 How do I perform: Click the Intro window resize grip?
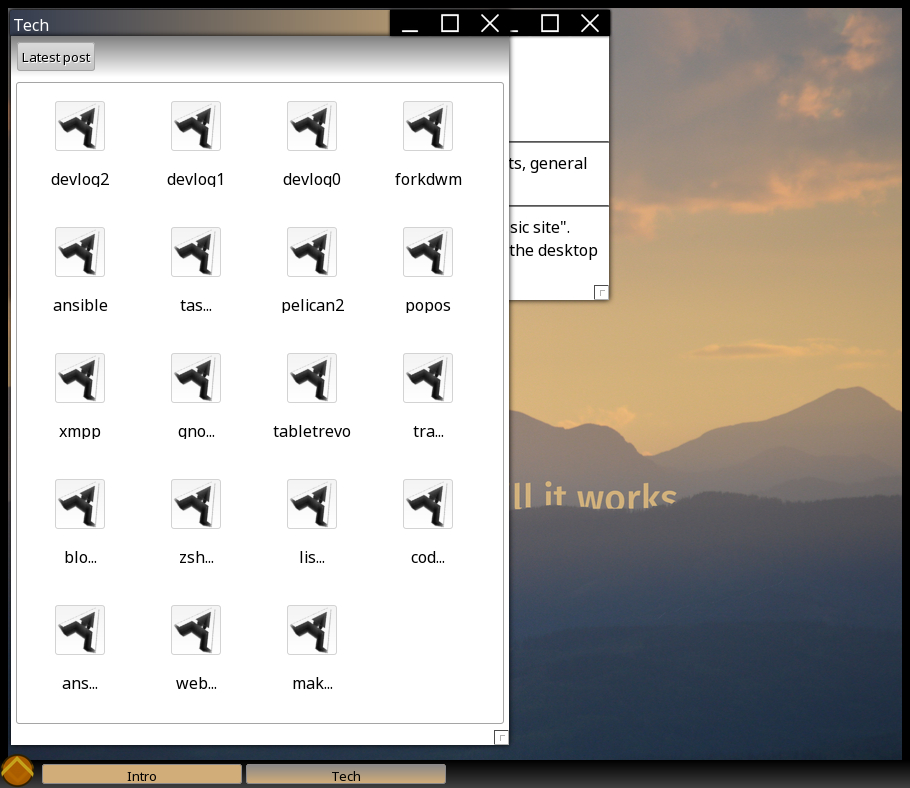601,292
